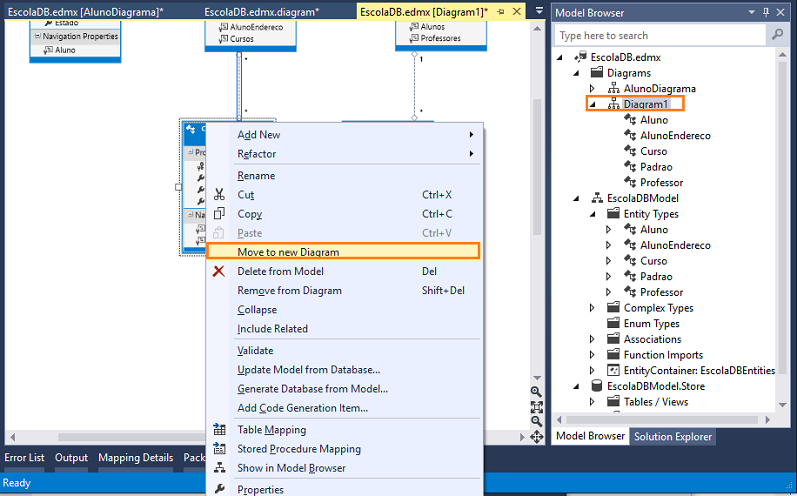Select AlunoEndereco under Diagram1

675,136
